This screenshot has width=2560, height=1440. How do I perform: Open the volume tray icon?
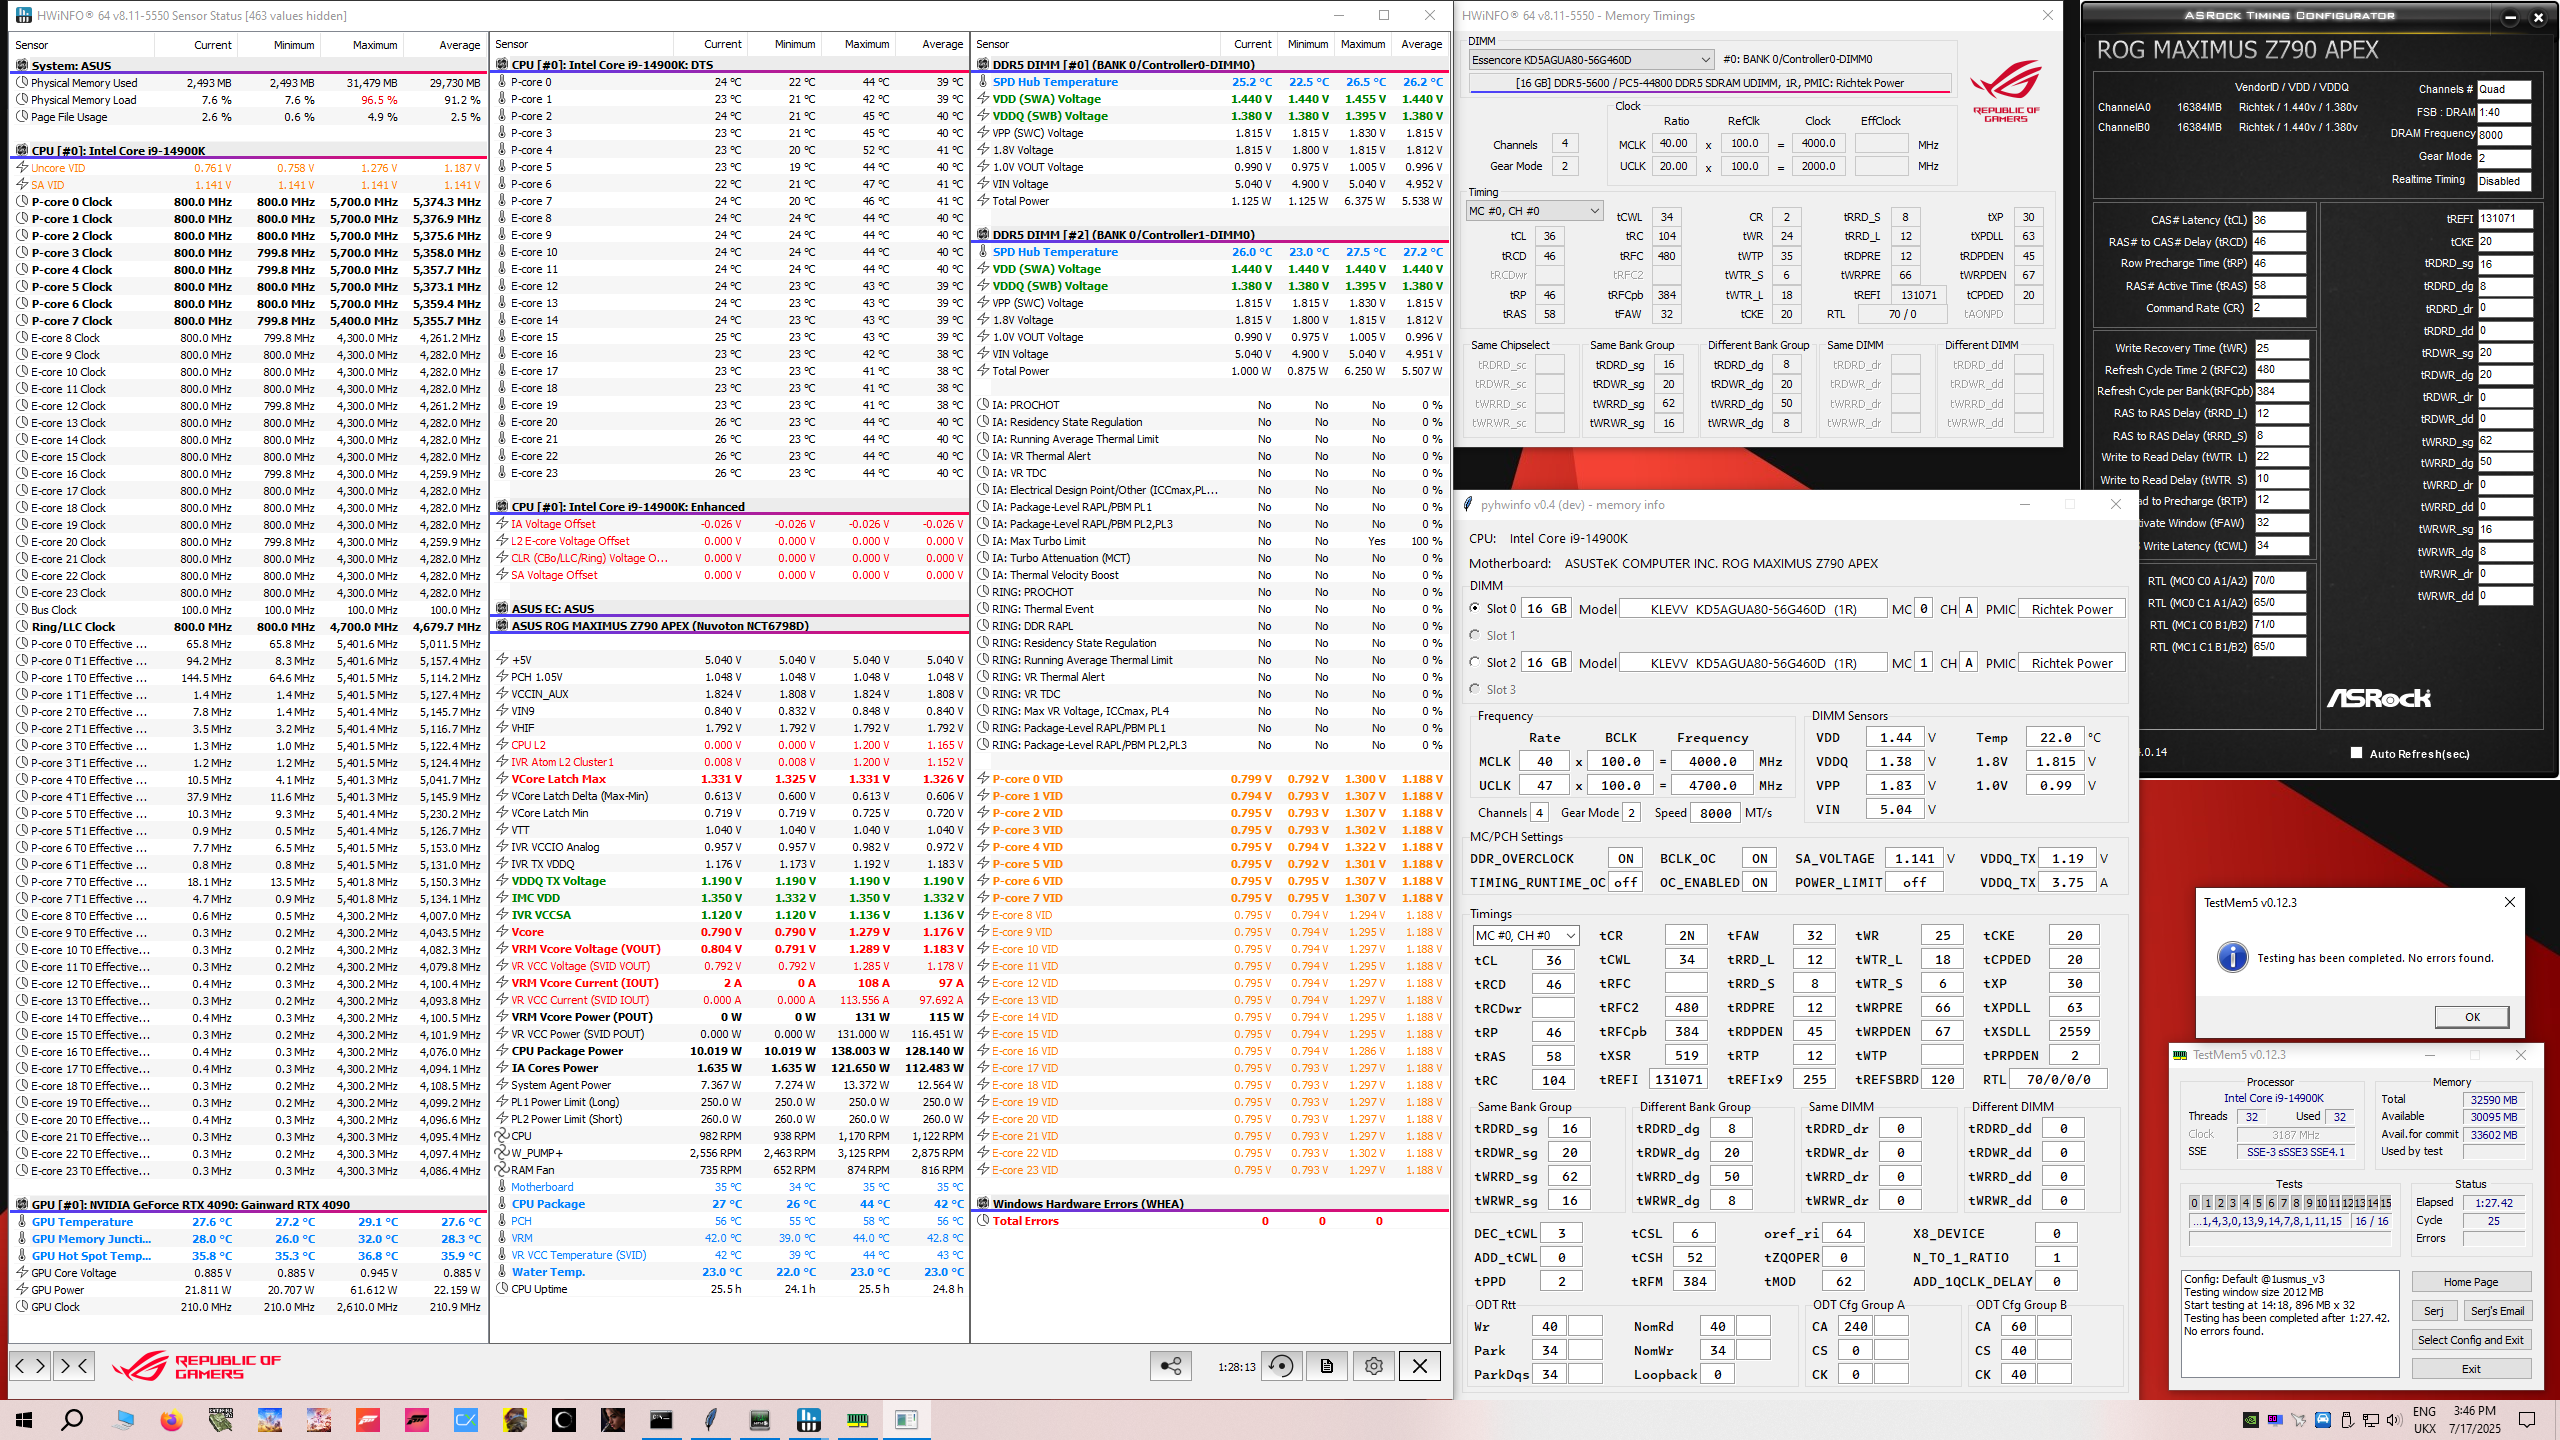coord(2393,1420)
